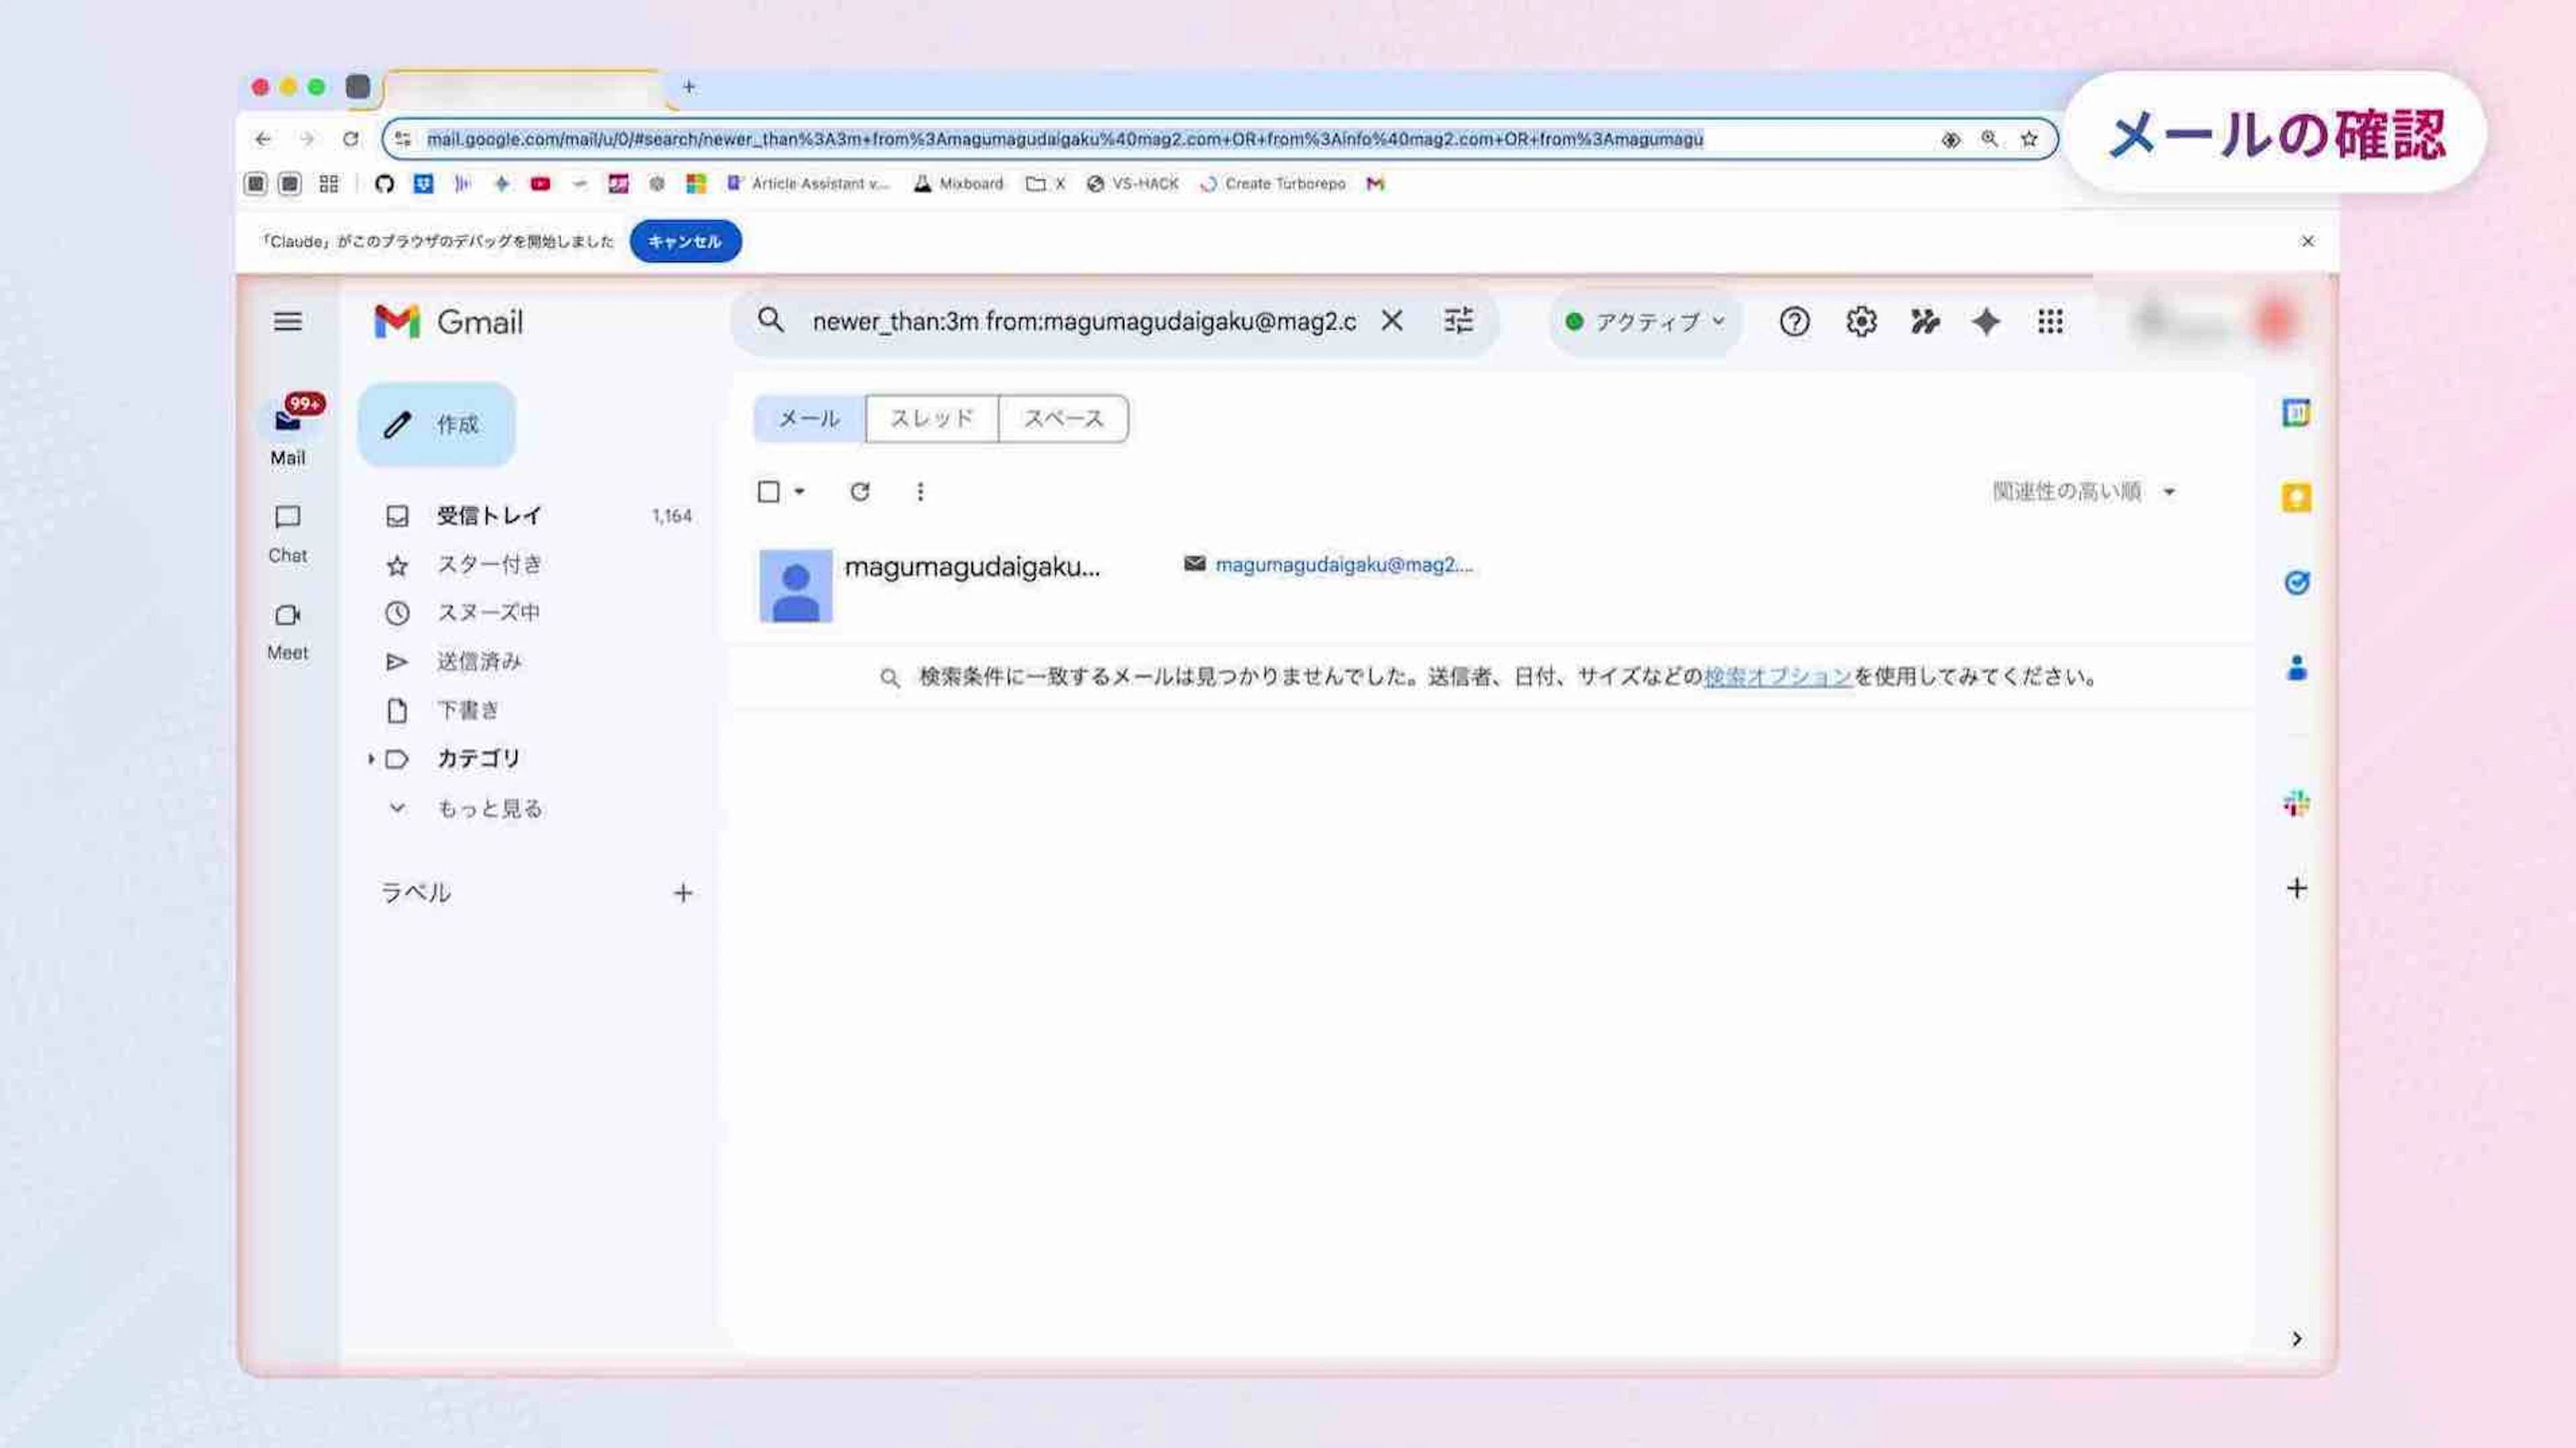Refresh the mail search results

[859, 492]
